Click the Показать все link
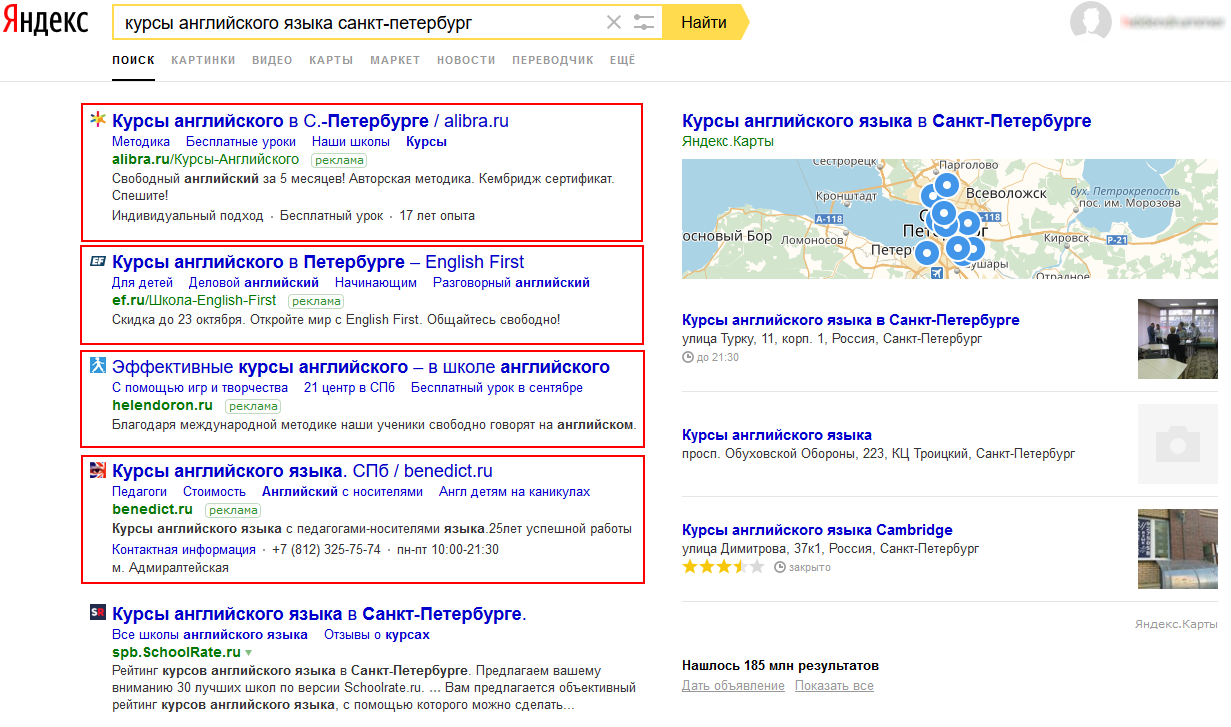 point(834,686)
